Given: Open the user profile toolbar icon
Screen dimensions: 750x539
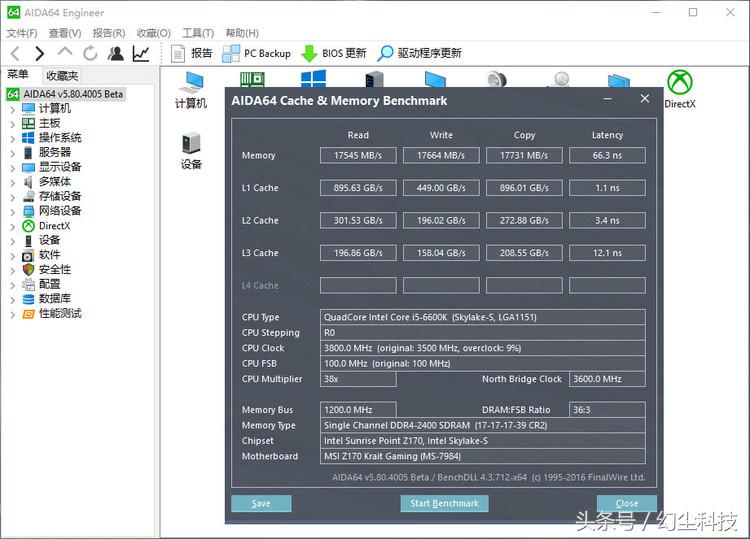Looking at the screenshot, I should [115, 53].
